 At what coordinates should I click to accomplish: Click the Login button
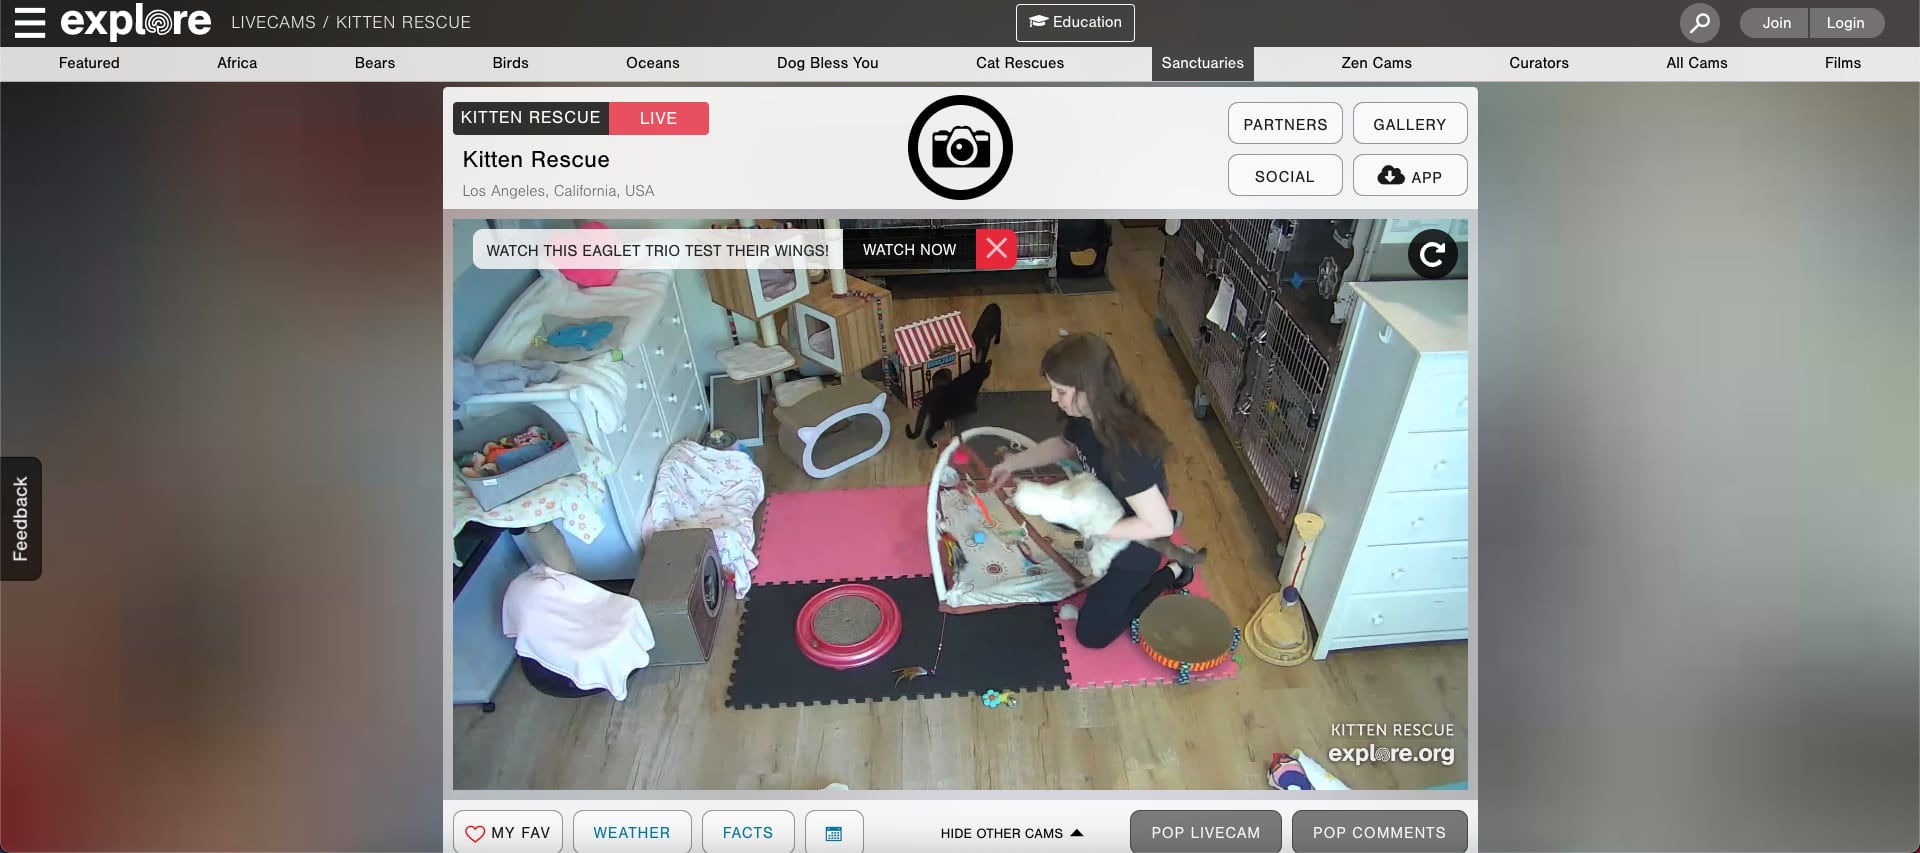(x=1846, y=22)
